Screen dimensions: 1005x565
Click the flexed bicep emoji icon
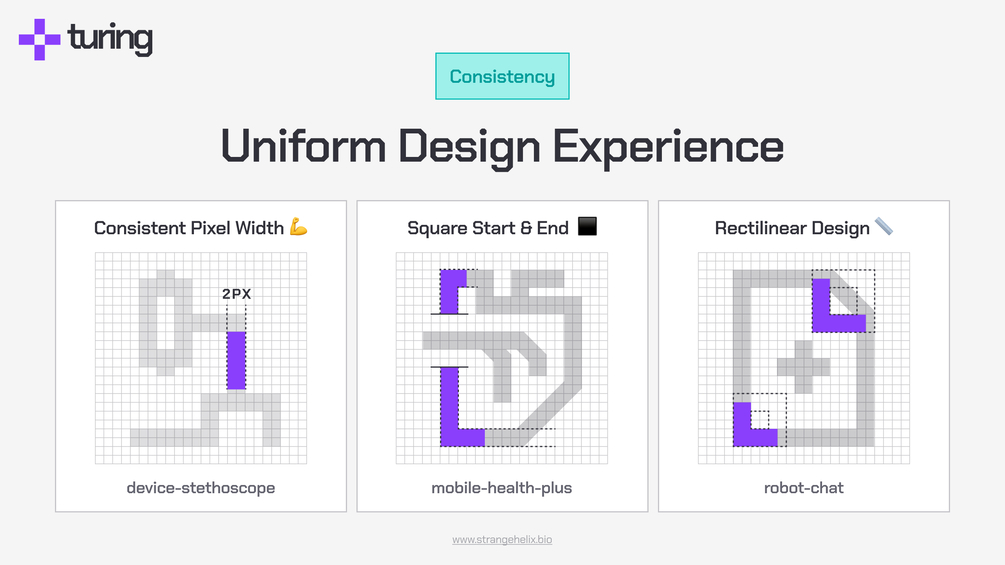pyautogui.click(x=299, y=227)
